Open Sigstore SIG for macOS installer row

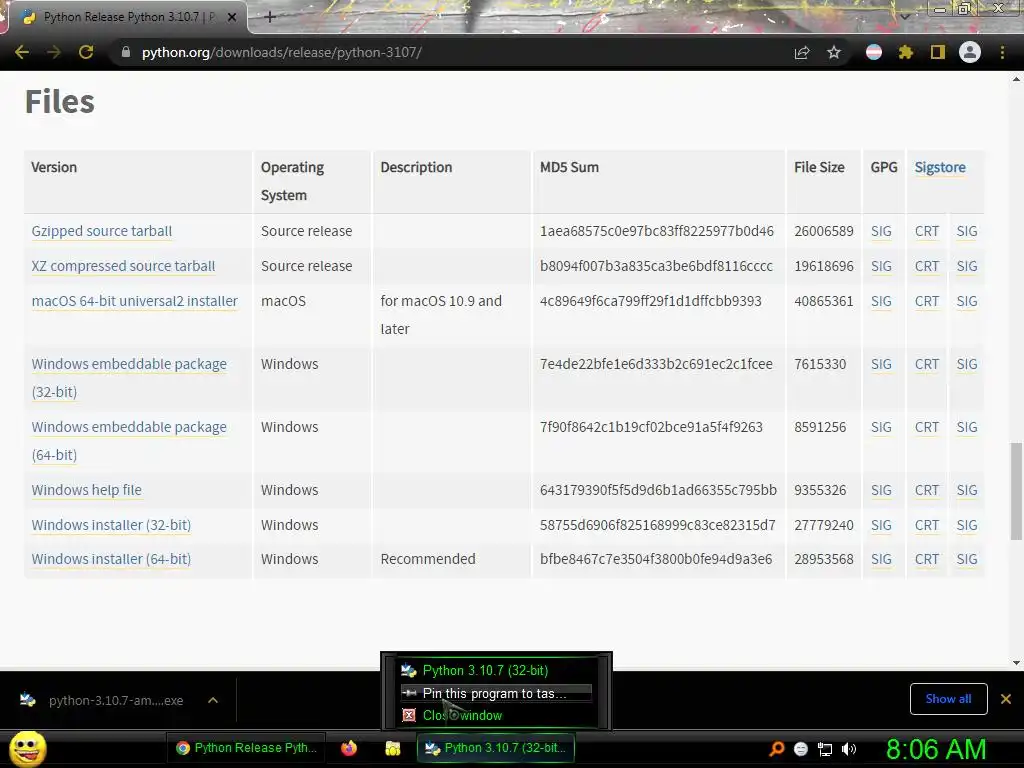(967, 301)
